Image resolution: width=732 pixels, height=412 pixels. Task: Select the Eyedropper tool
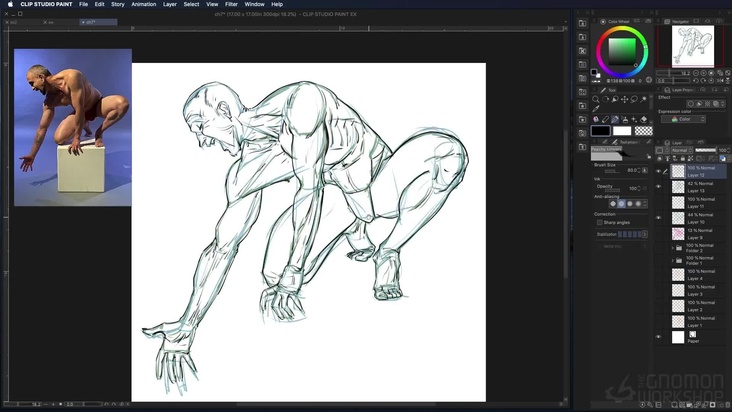click(595, 109)
